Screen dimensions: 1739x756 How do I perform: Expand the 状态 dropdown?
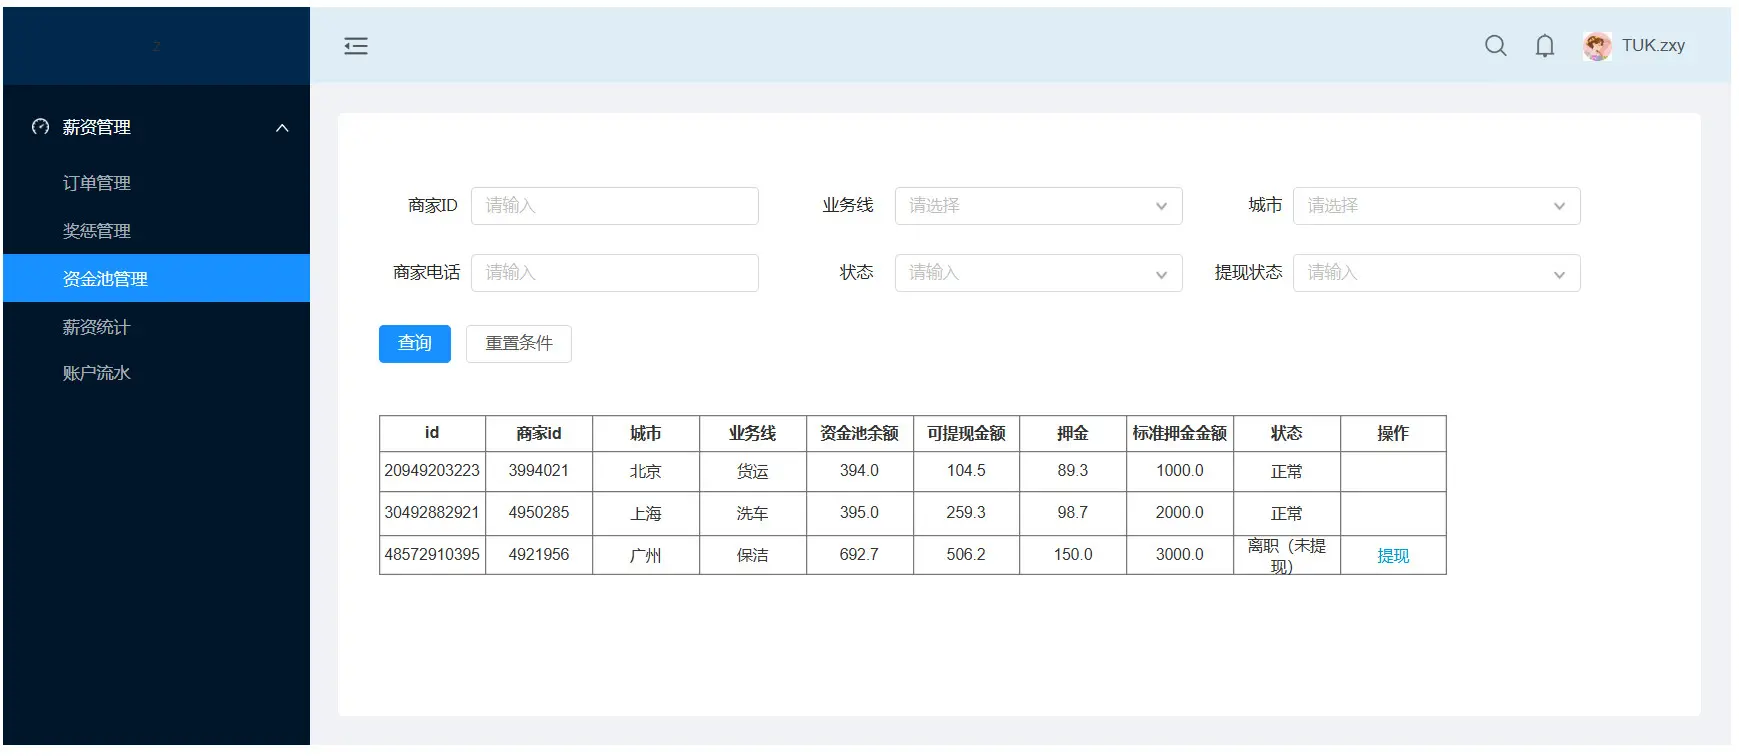click(x=1037, y=273)
